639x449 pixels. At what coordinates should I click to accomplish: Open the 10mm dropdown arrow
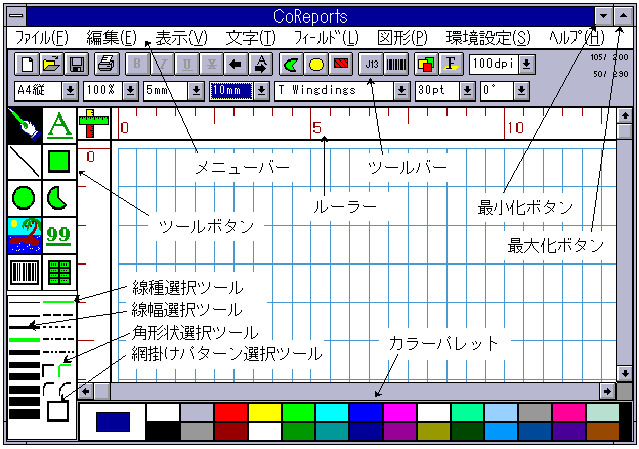(261, 91)
